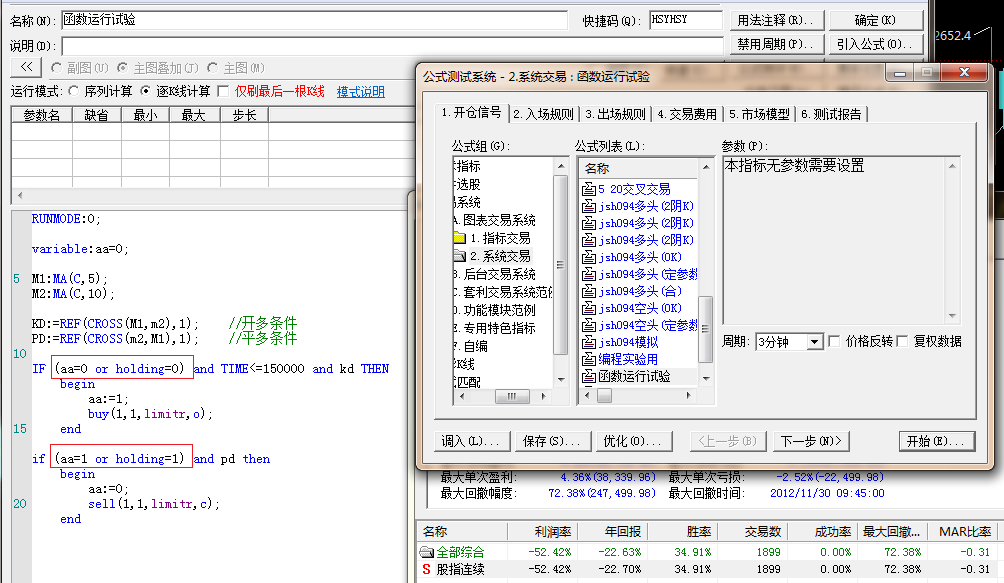Enable the 价格反转 checkbox
The image size is (1004, 583).
pos(835,342)
